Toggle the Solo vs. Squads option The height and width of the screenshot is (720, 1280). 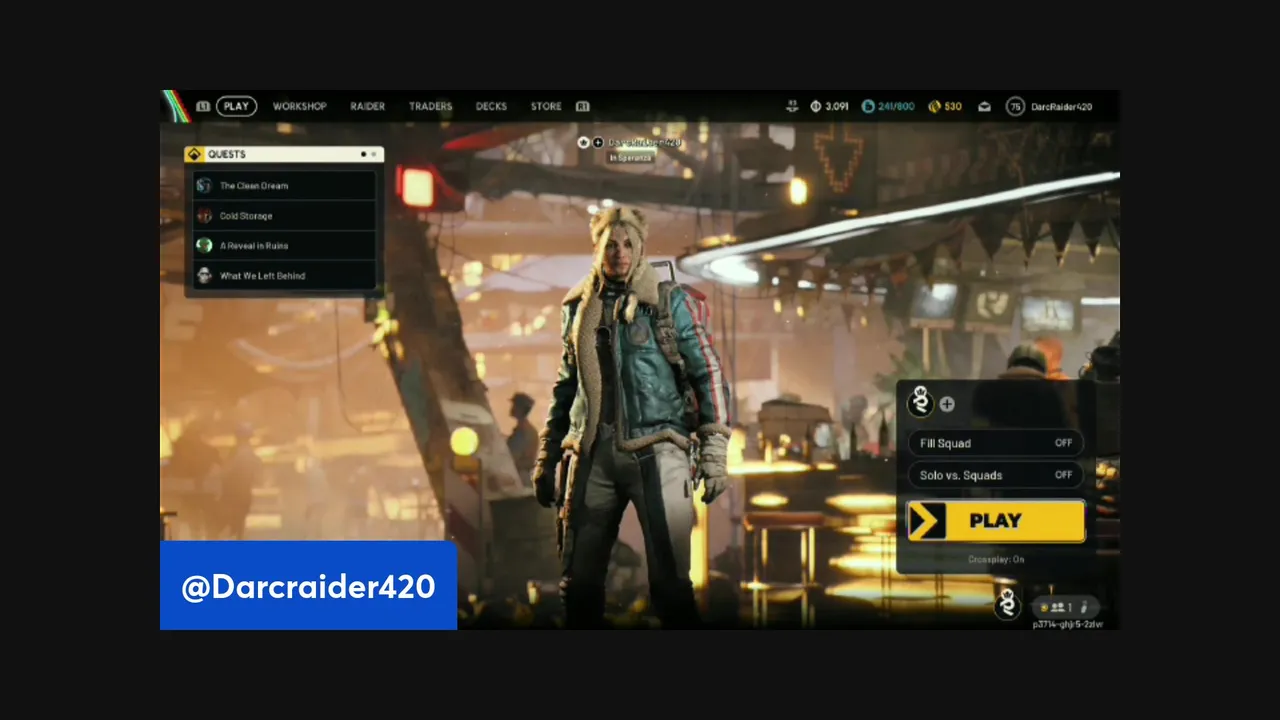coord(995,475)
